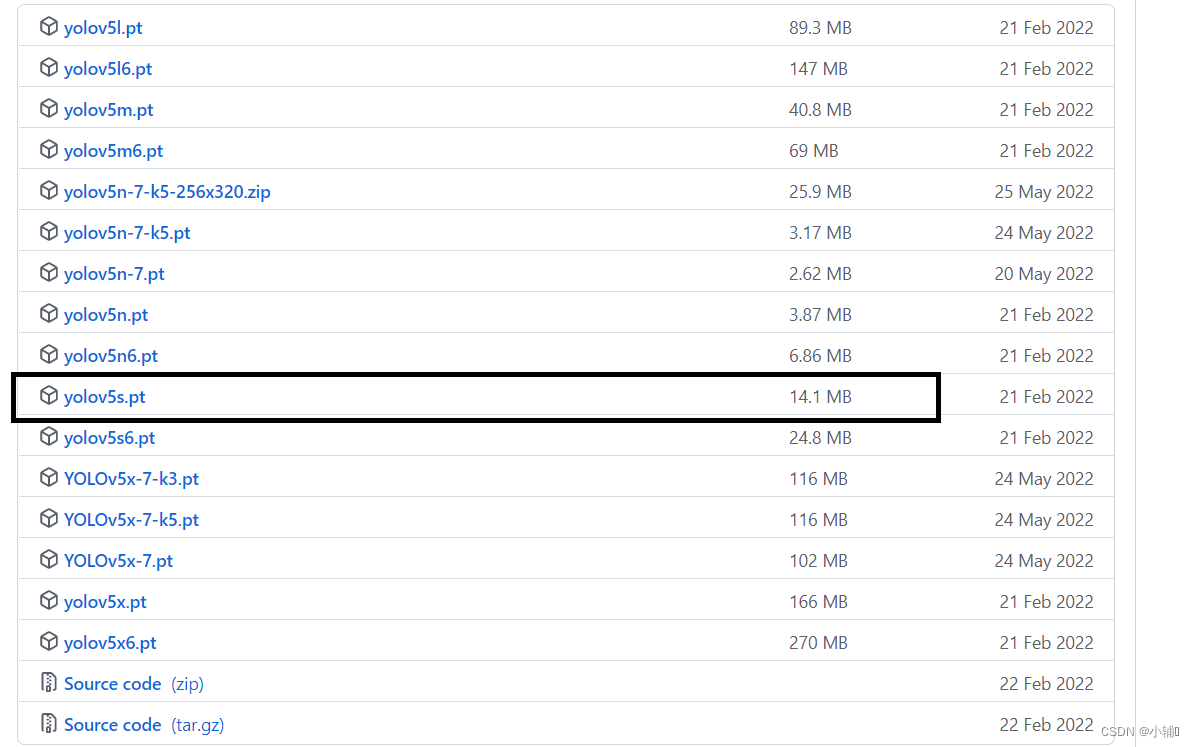
Task: Select the 14.1 MB size value
Action: coord(820,397)
